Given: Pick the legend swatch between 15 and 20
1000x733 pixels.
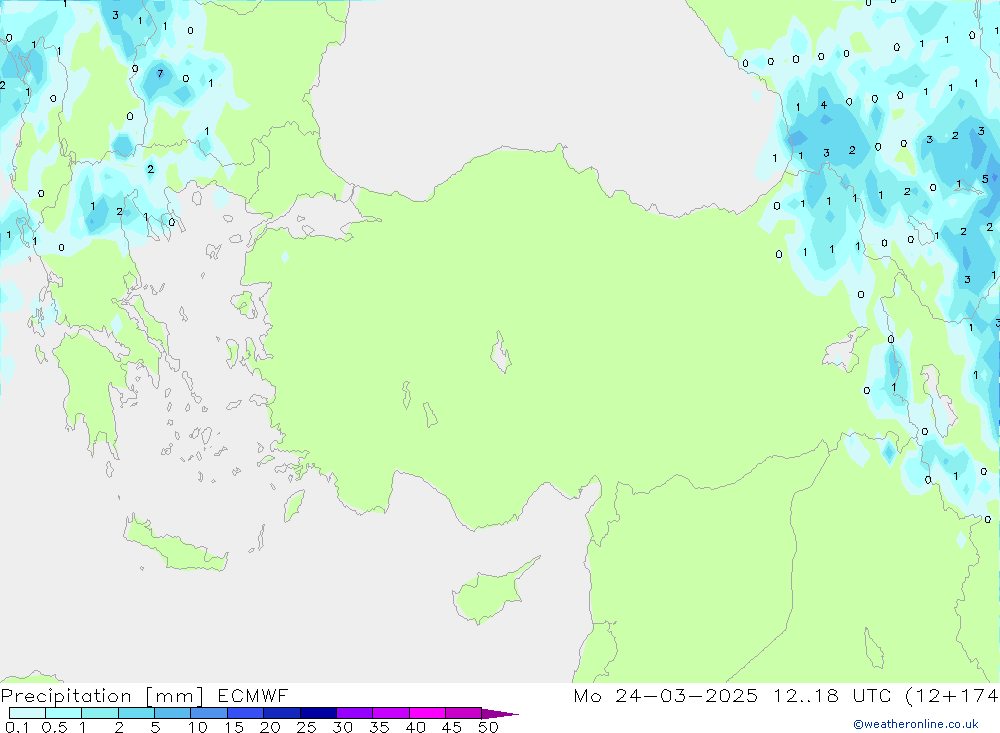Looking at the screenshot, I should coord(246,713).
